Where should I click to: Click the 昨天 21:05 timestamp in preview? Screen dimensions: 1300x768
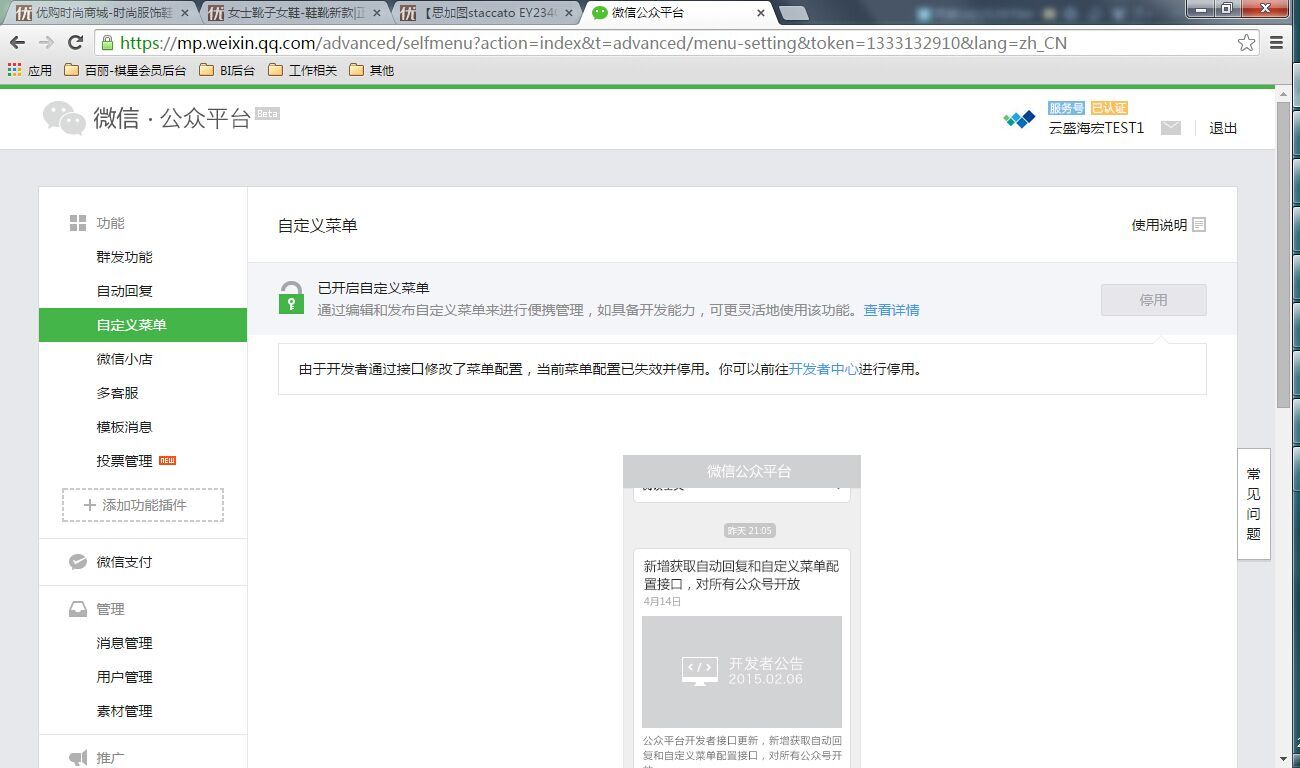click(750, 531)
